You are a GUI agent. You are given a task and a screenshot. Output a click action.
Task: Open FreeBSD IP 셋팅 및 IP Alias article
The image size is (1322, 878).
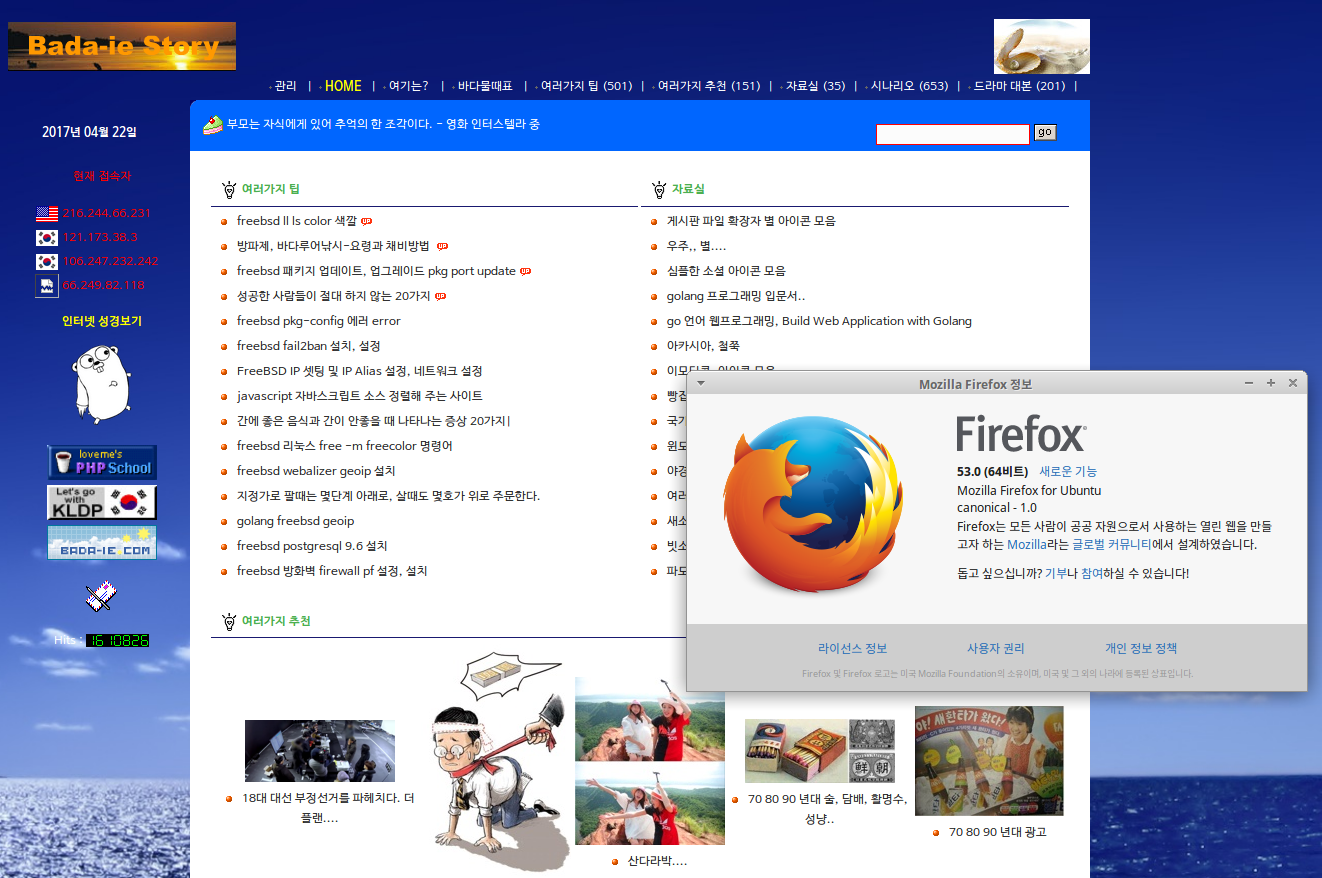(x=360, y=371)
